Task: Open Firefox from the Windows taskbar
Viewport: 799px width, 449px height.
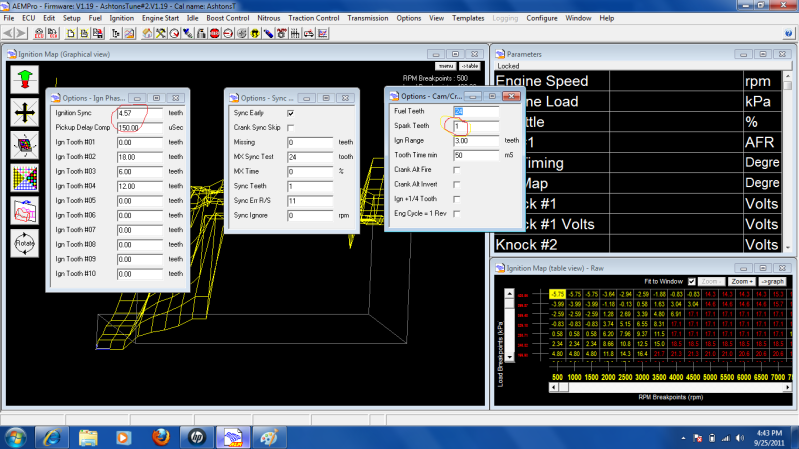Action: [161, 436]
